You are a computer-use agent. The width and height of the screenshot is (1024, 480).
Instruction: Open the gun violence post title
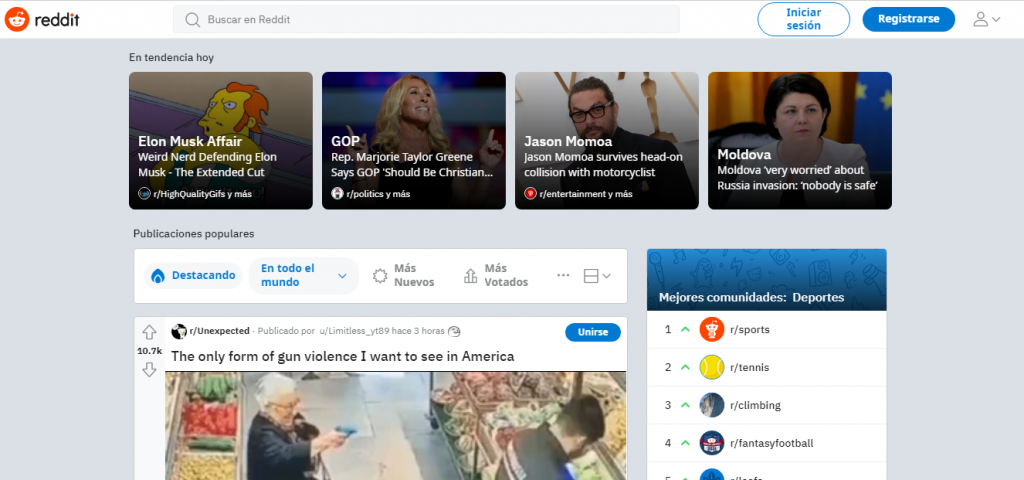tap(342, 356)
